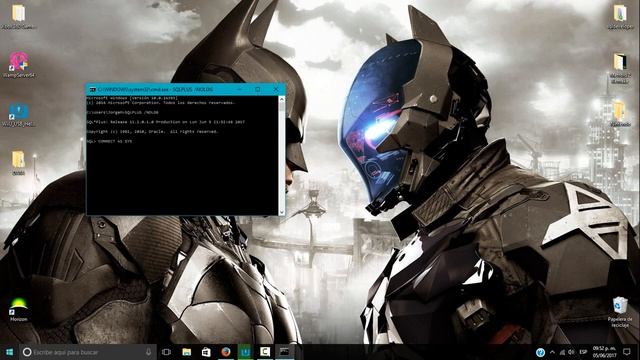This screenshot has width=640, height=360.
Task: Click the Cortana circle icon
Action: click(27, 352)
